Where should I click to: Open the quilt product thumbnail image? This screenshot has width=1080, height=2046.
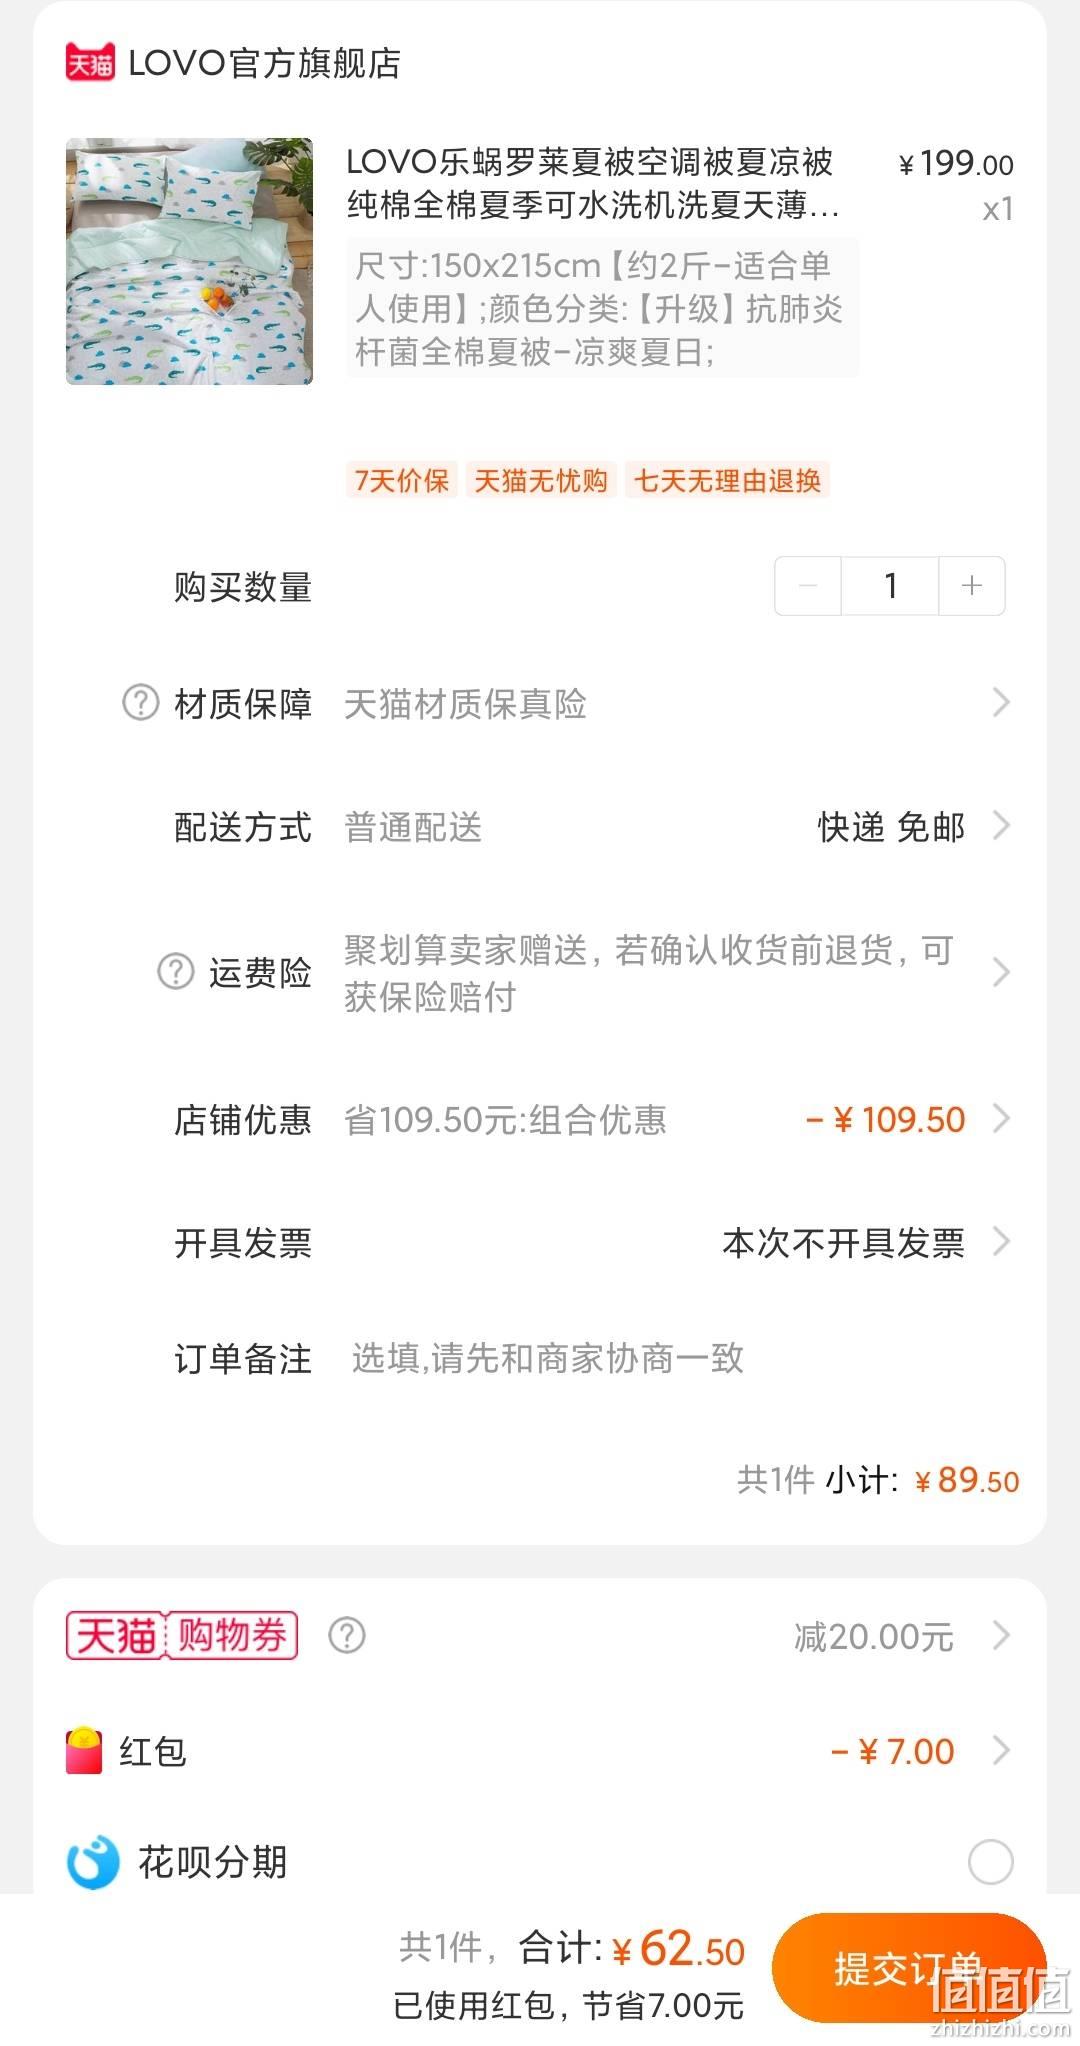click(x=189, y=261)
